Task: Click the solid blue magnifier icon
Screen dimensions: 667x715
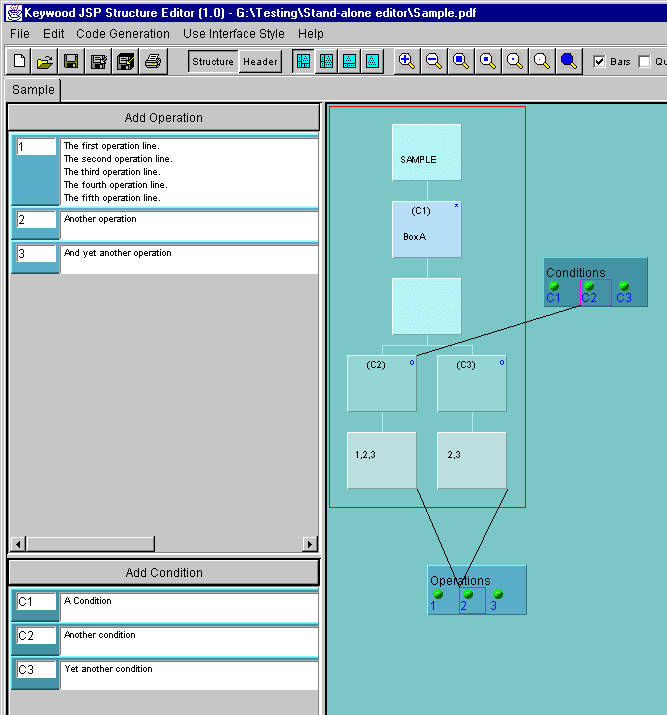Action: 569,61
